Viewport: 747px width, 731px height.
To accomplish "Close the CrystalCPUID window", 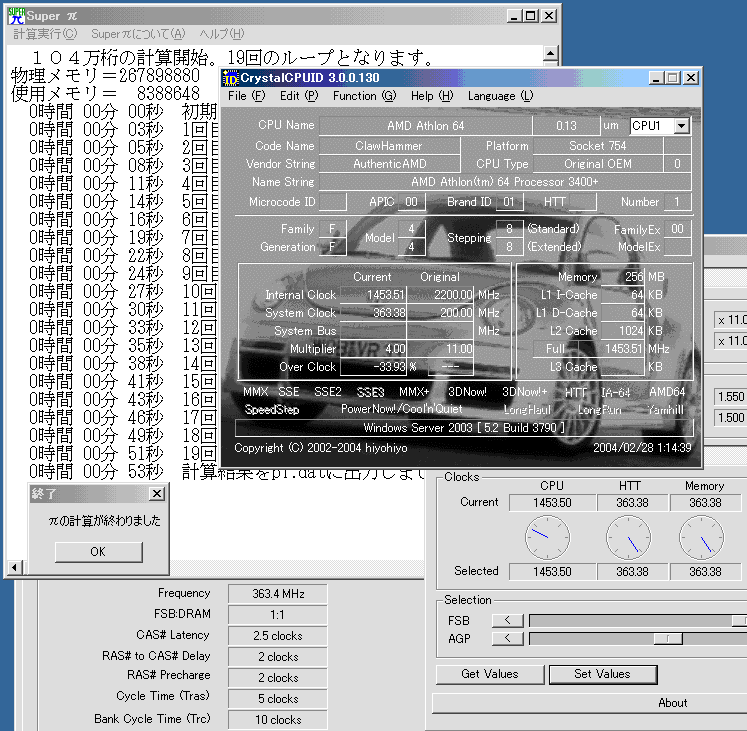I will point(691,78).
